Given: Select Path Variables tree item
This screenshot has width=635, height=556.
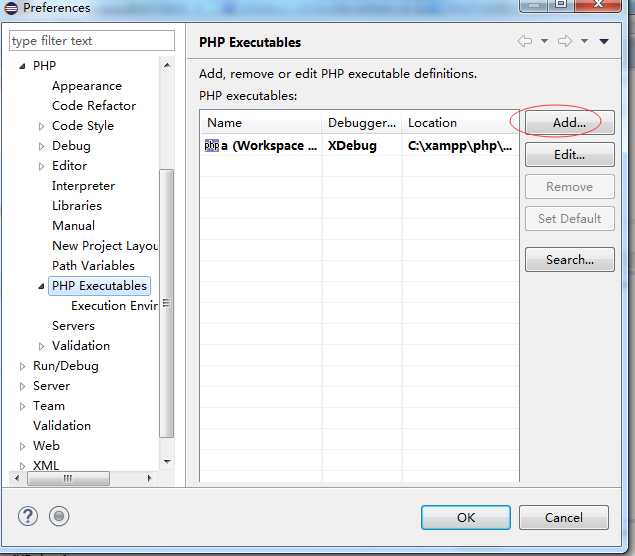Looking at the screenshot, I should click(x=93, y=266).
